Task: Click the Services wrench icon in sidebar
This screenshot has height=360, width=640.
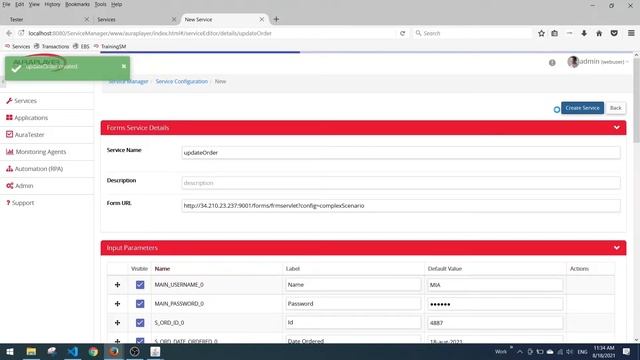Action: tap(9, 100)
